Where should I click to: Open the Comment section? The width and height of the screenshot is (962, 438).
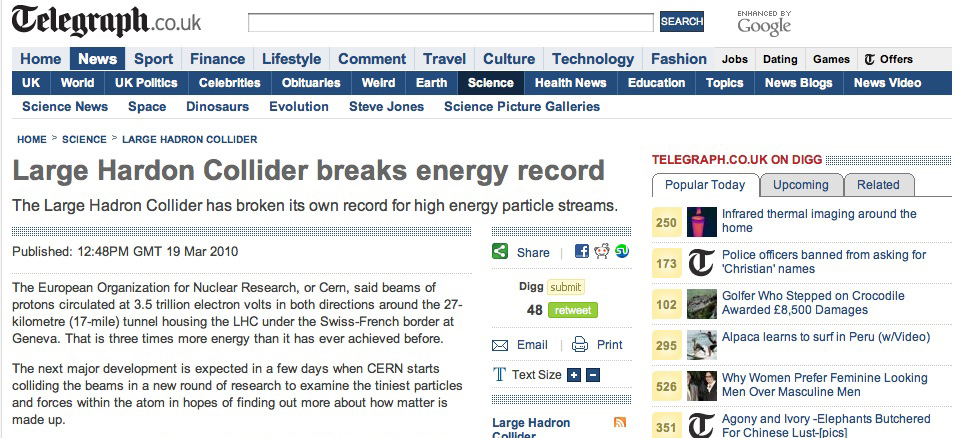[x=372, y=59]
